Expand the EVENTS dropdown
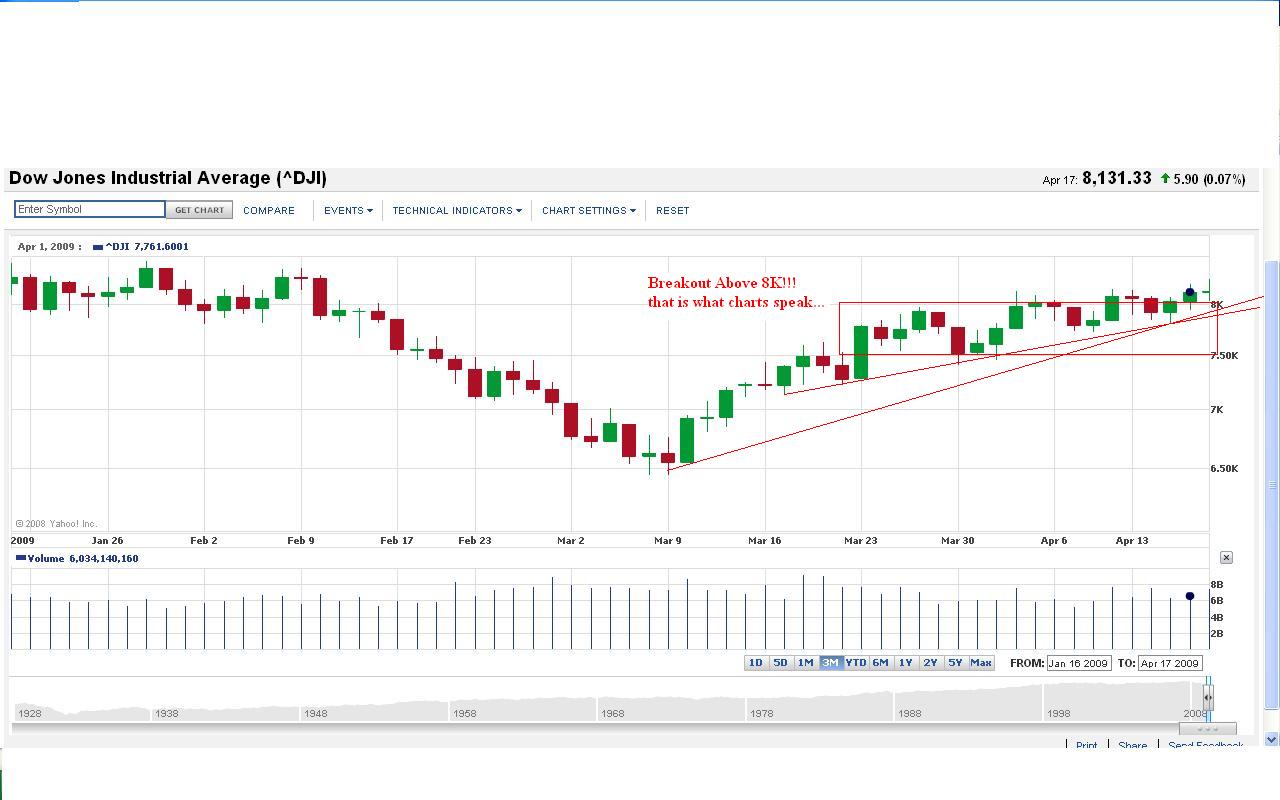 pyautogui.click(x=348, y=210)
